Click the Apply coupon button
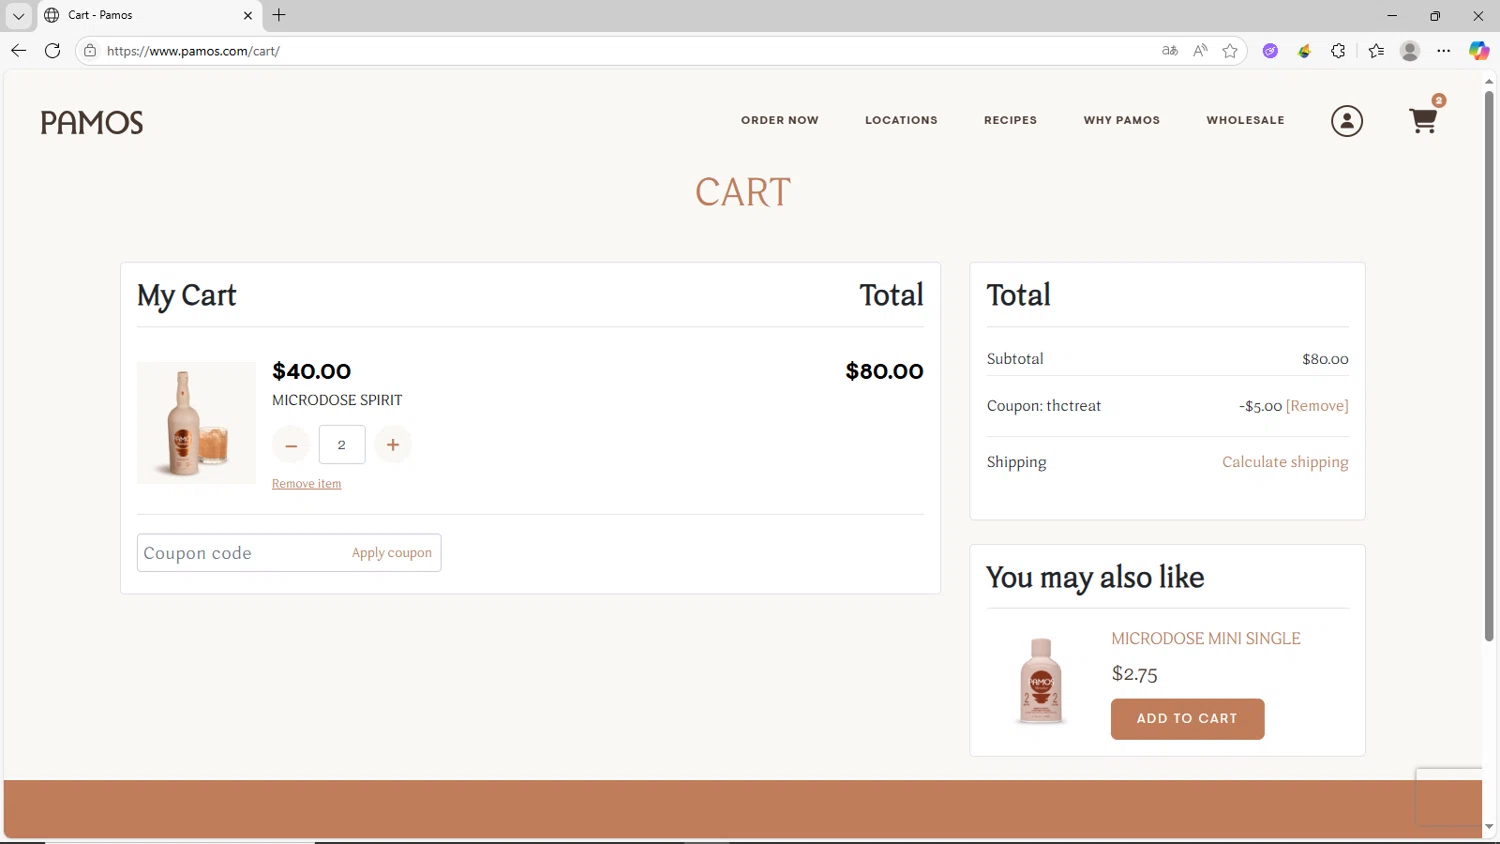The height and width of the screenshot is (844, 1500). pyautogui.click(x=392, y=553)
